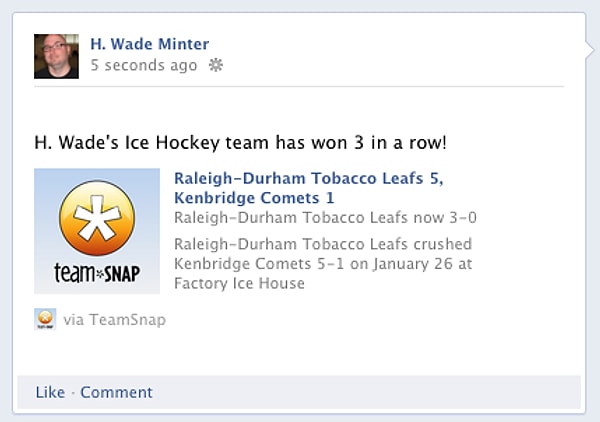Screen dimensions: 600x422
Task: Open the gear icon beside the timestamp
Action: 215,65
